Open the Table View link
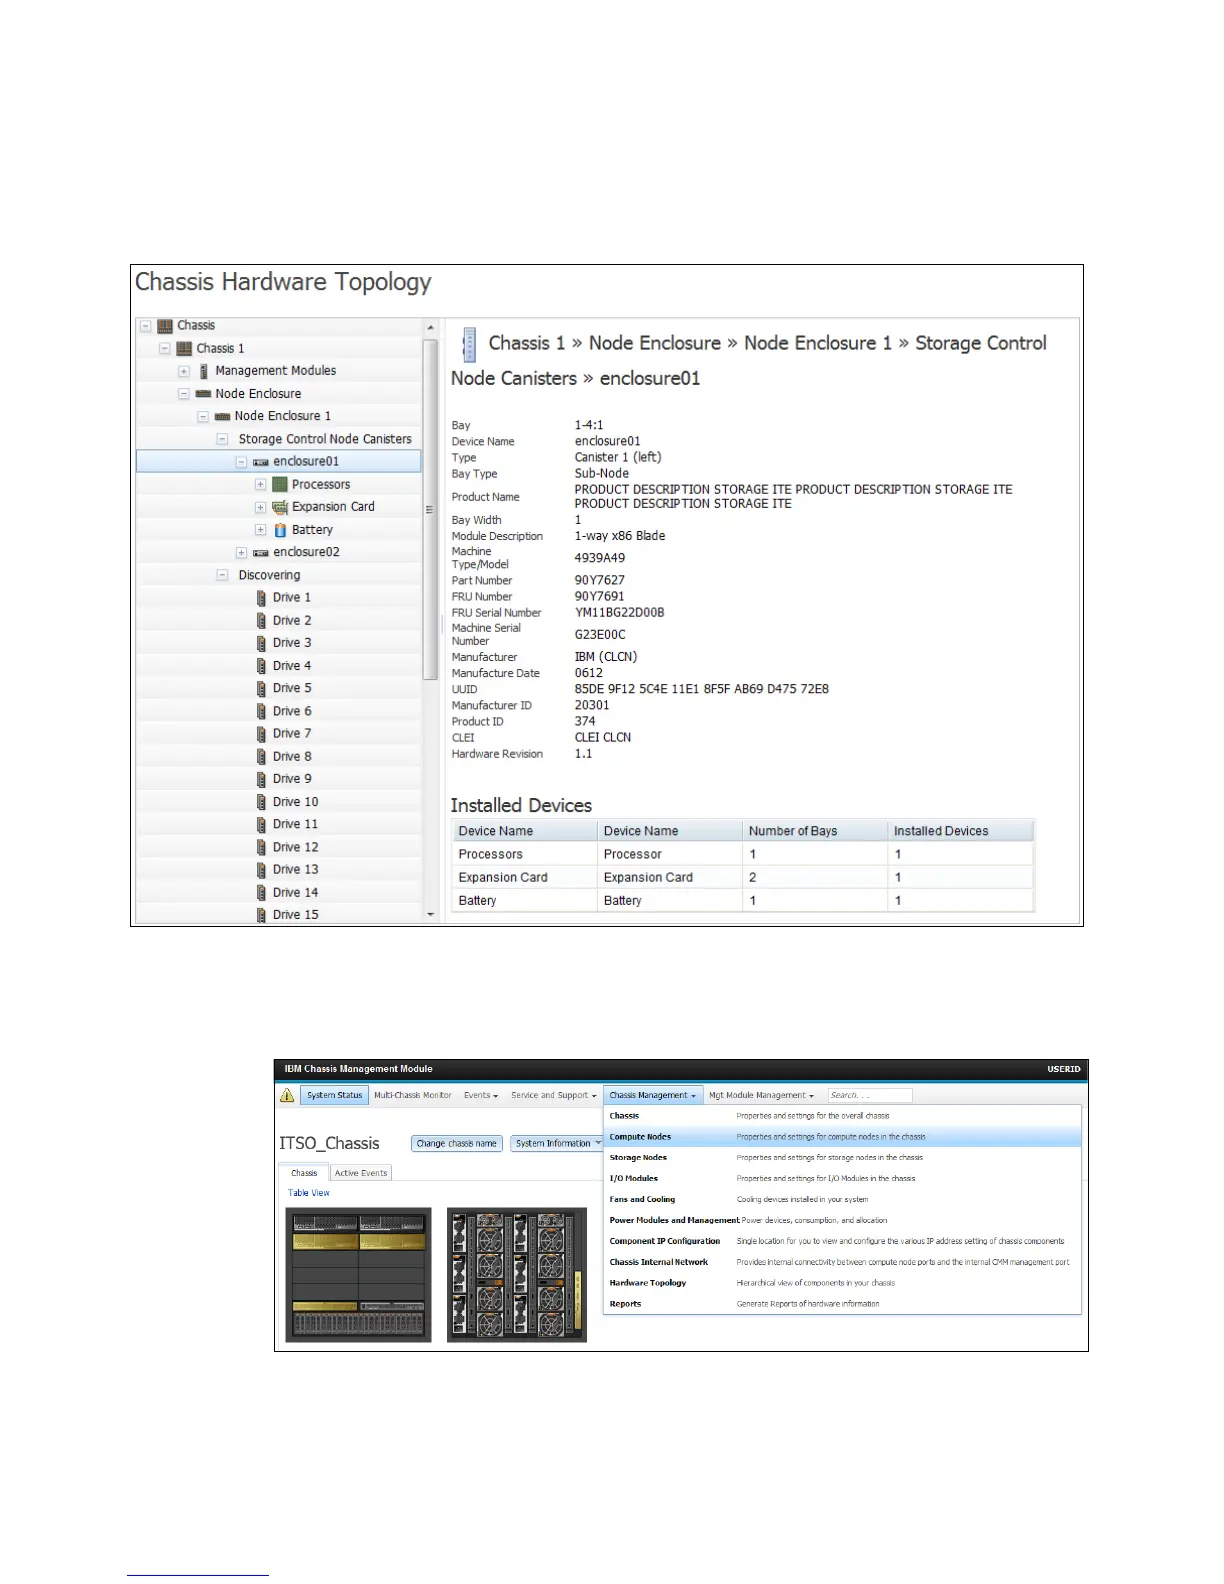 tap(309, 1193)
